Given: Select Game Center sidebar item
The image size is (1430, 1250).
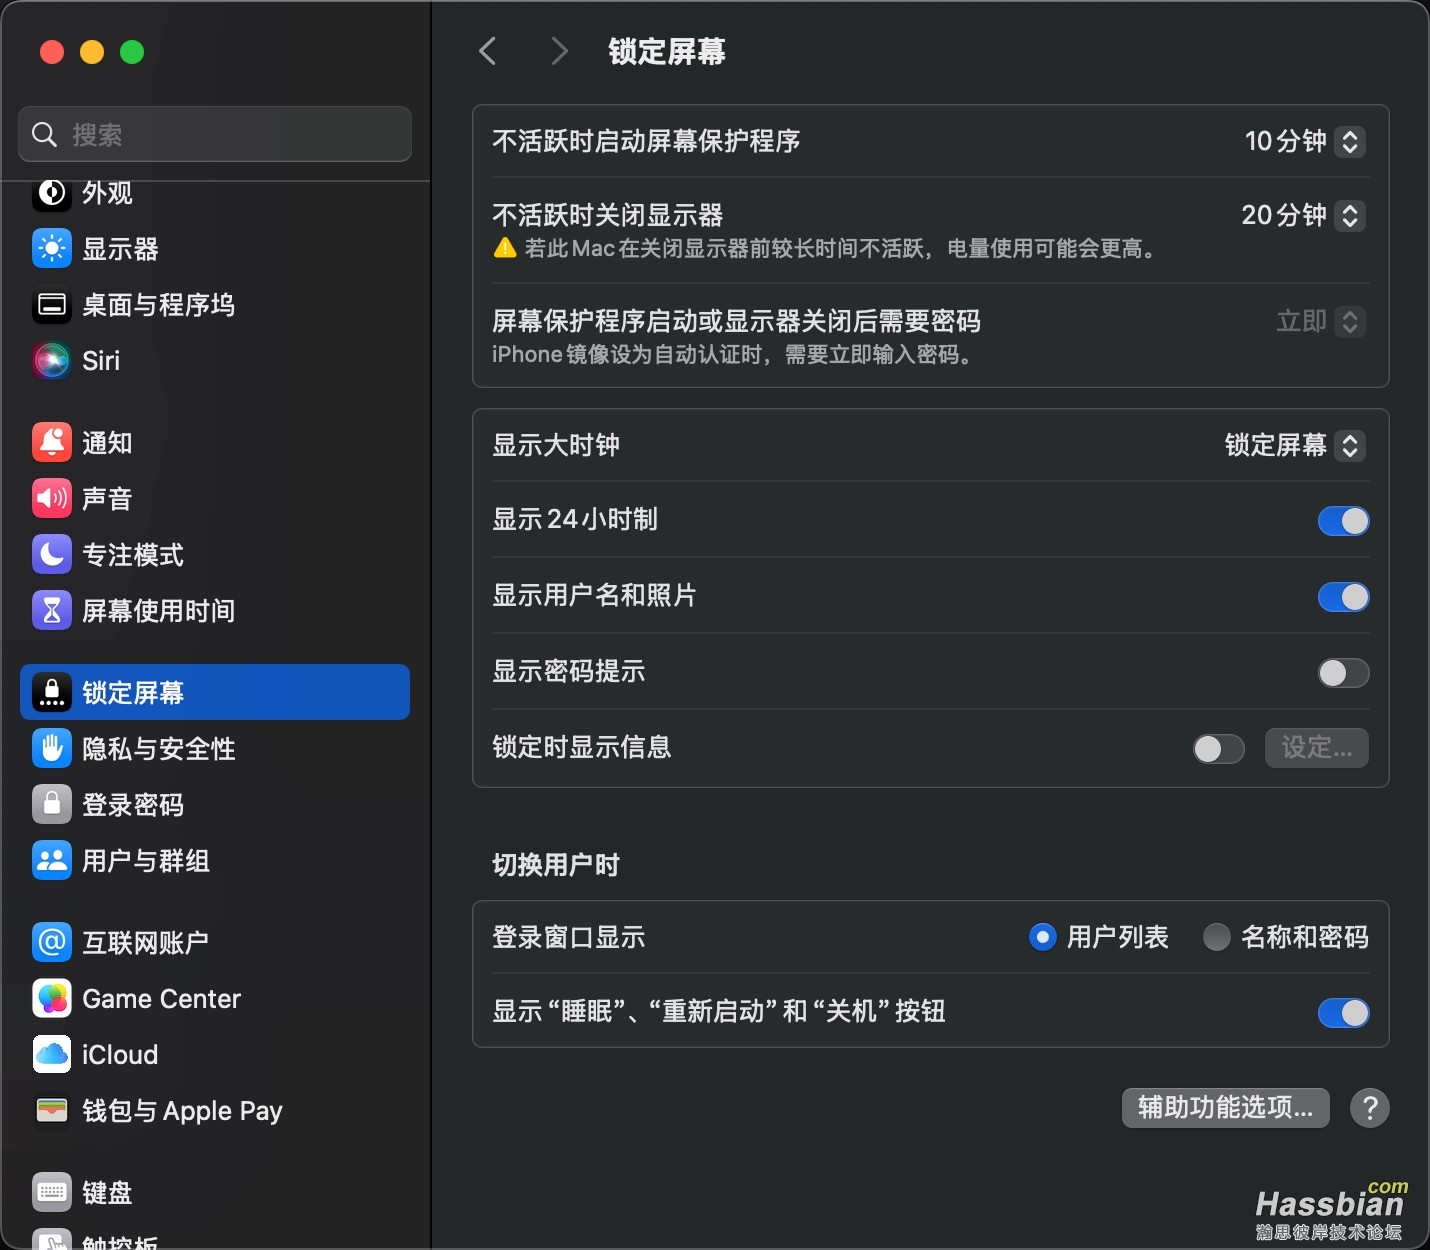Looking at the screenshot, I should [x=215, y=998].
